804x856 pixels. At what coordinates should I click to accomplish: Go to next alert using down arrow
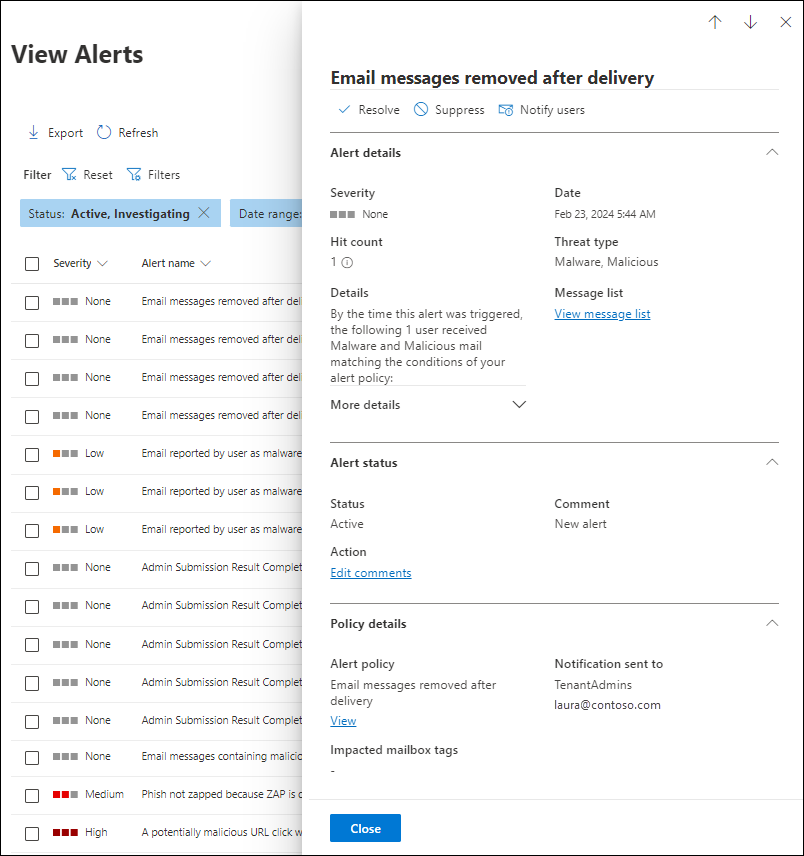(x=750, y=22)
